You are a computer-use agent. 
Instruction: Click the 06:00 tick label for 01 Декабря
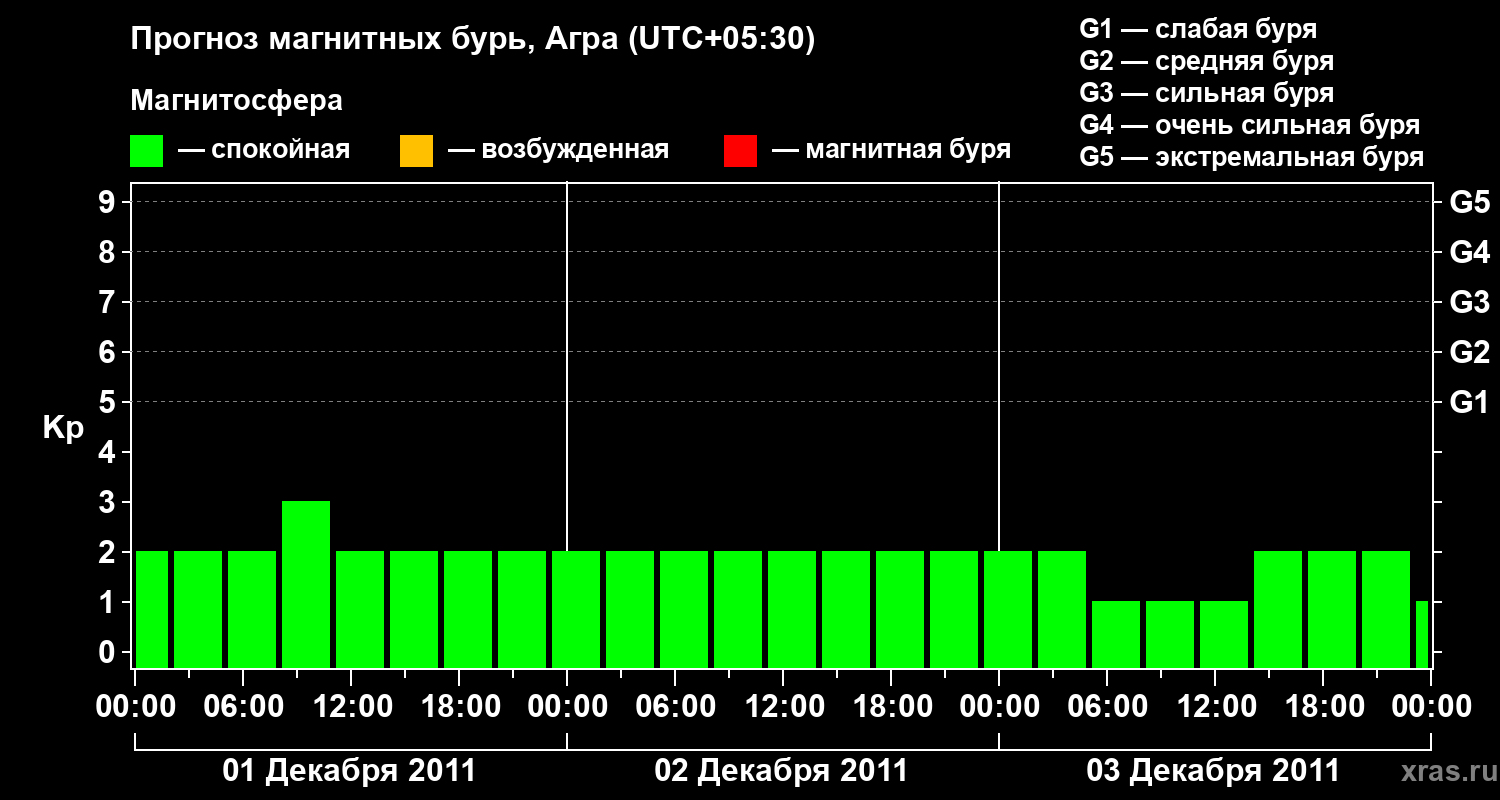243,707
